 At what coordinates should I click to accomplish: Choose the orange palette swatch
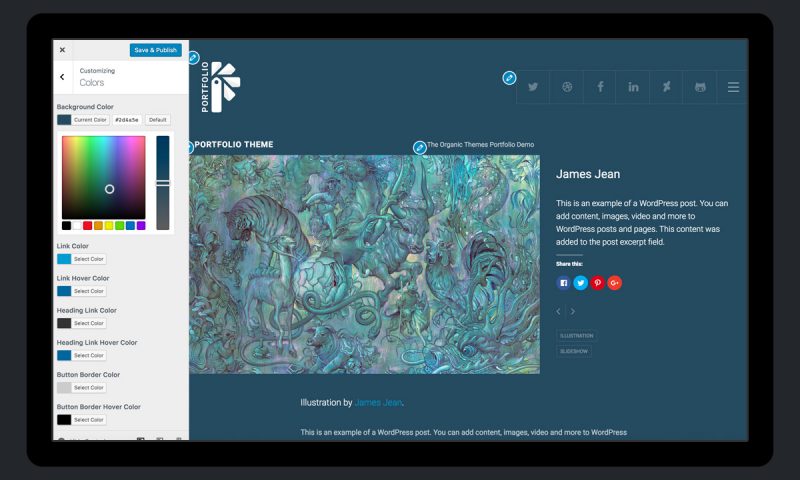point(98,225)
